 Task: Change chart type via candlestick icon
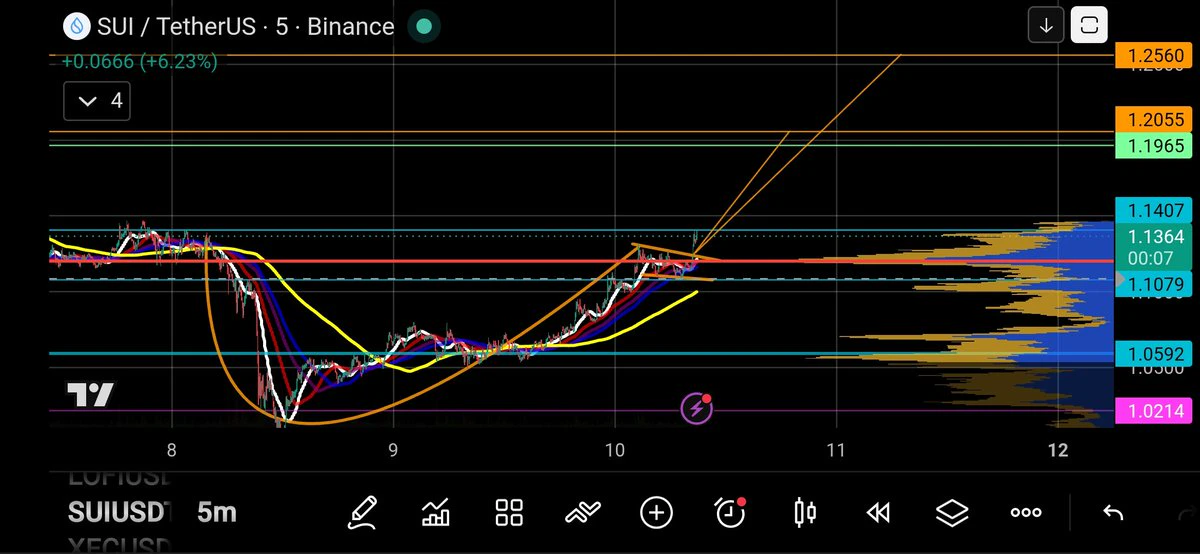pos(804,513)
